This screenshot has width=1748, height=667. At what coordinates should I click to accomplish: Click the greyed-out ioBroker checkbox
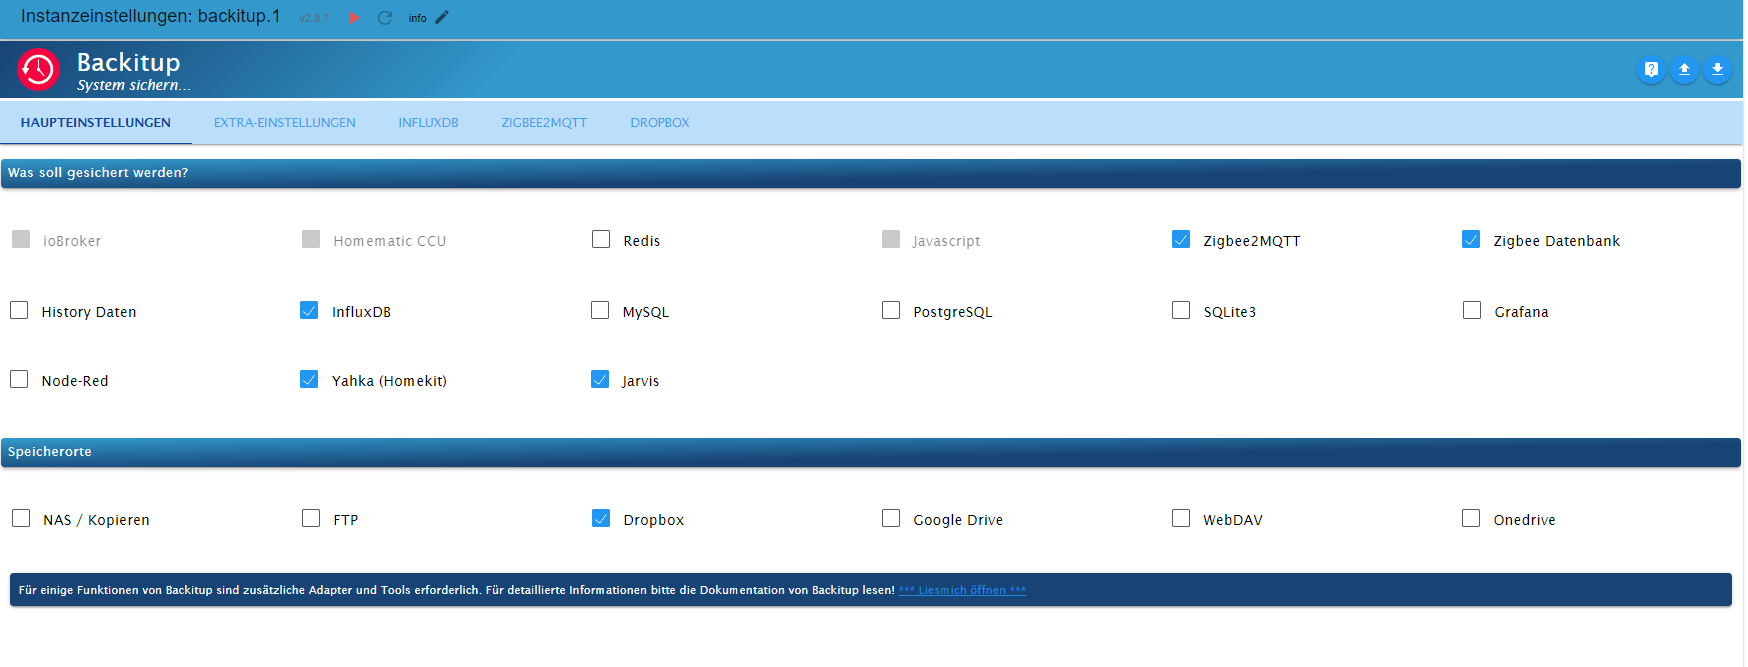pyautogui.click(x=21, y=239)
